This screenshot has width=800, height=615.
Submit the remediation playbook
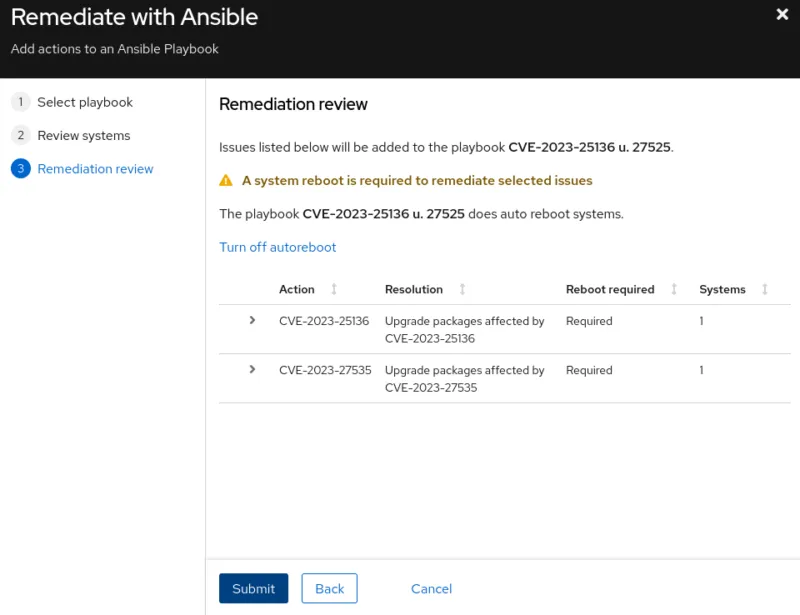(253, 588)
